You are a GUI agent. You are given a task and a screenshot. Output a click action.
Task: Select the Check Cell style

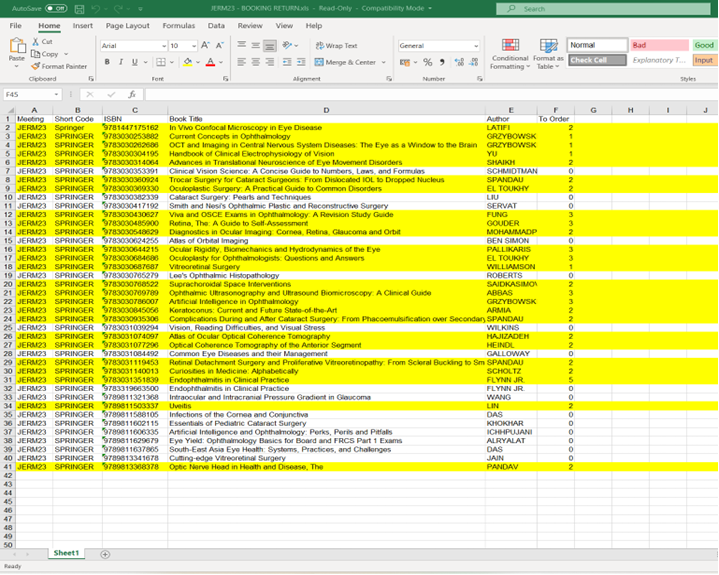(x=597, y=60)
